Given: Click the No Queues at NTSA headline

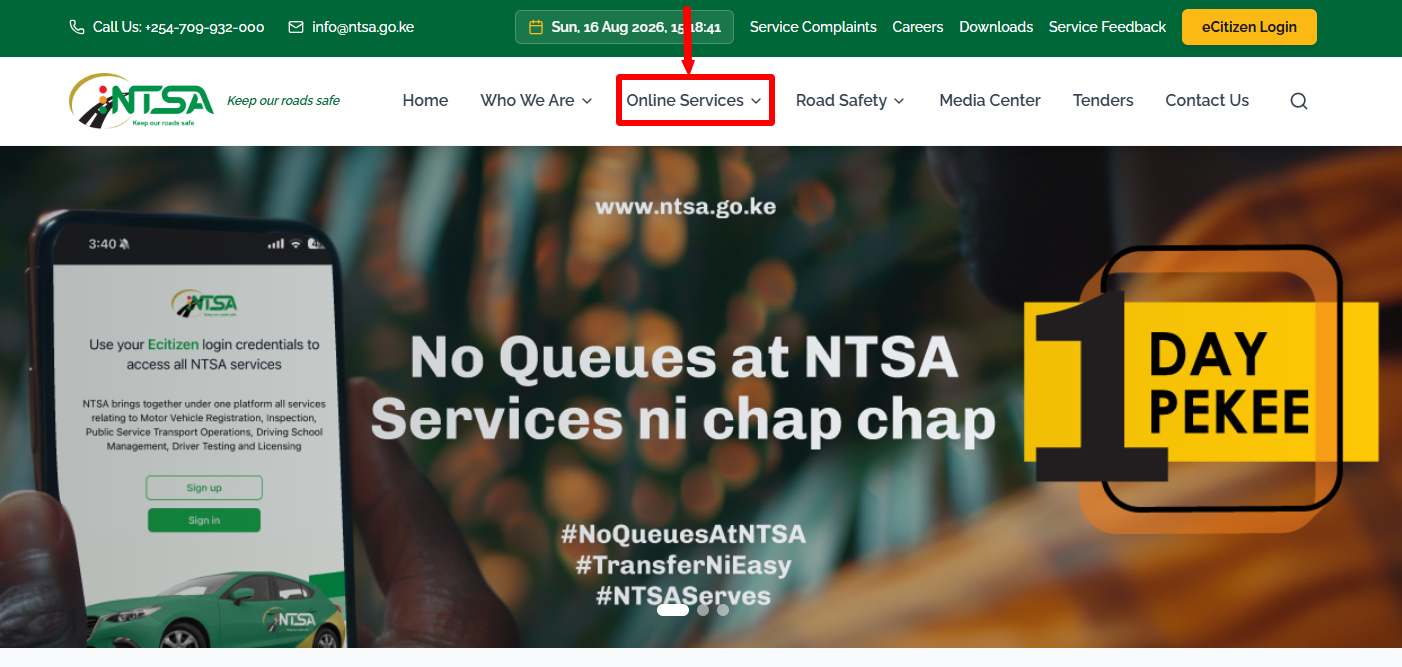Looking at the screenshot, I should pos(685,358).
